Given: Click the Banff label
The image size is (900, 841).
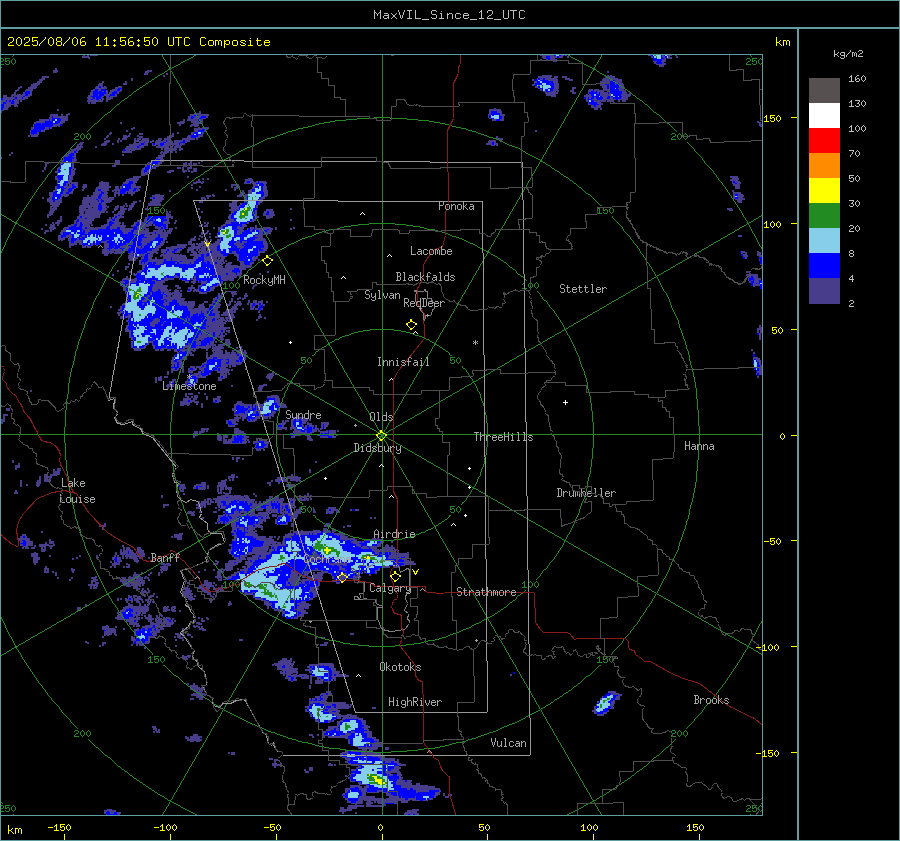Looking at the screenshot, I should point(165,557).
